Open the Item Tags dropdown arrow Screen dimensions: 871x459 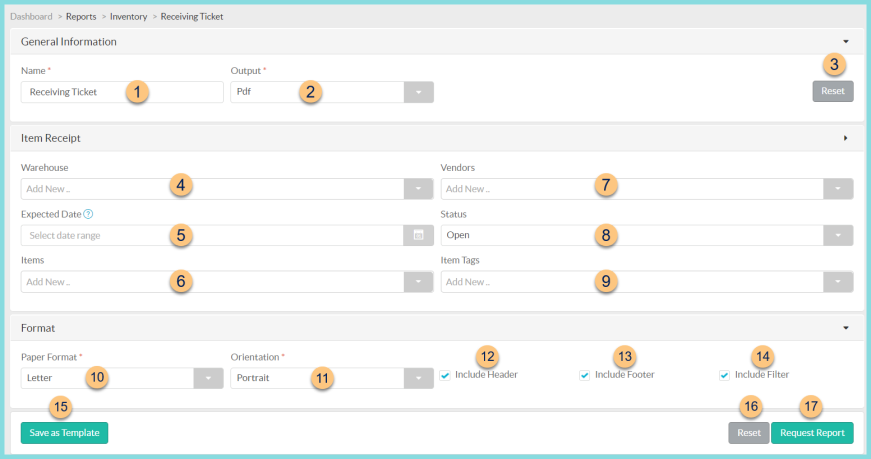pos(838,282)
